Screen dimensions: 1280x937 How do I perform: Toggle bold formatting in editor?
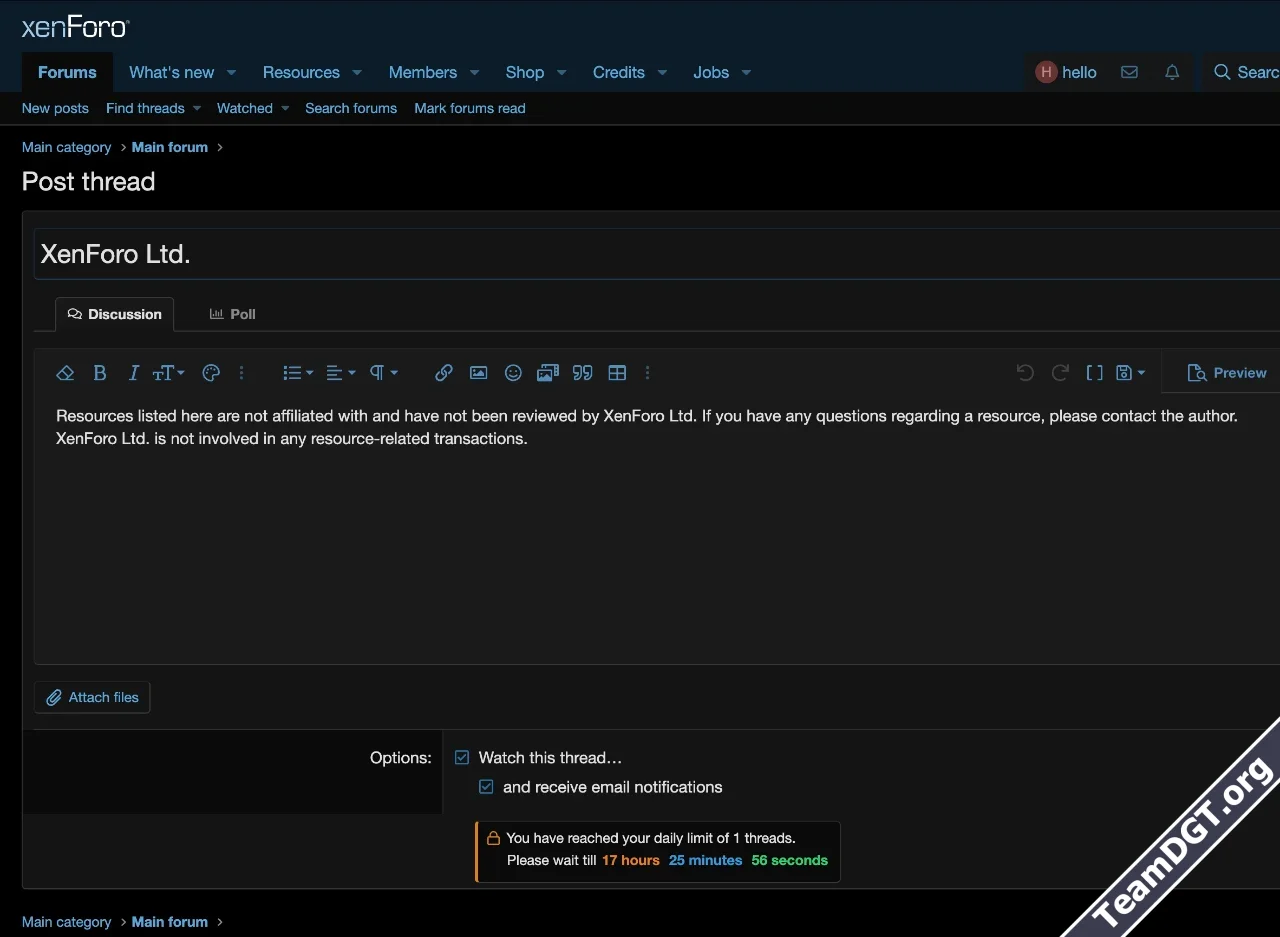coord(100,373)
